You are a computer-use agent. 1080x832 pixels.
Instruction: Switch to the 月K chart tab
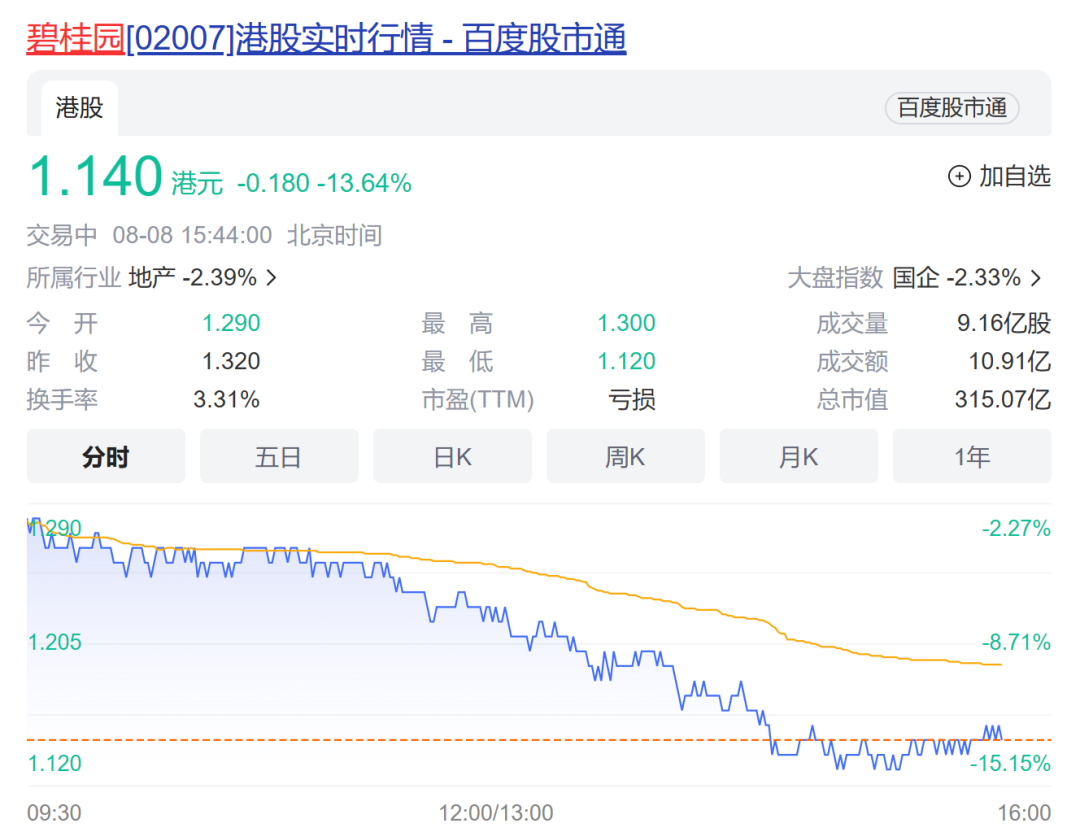799,456
